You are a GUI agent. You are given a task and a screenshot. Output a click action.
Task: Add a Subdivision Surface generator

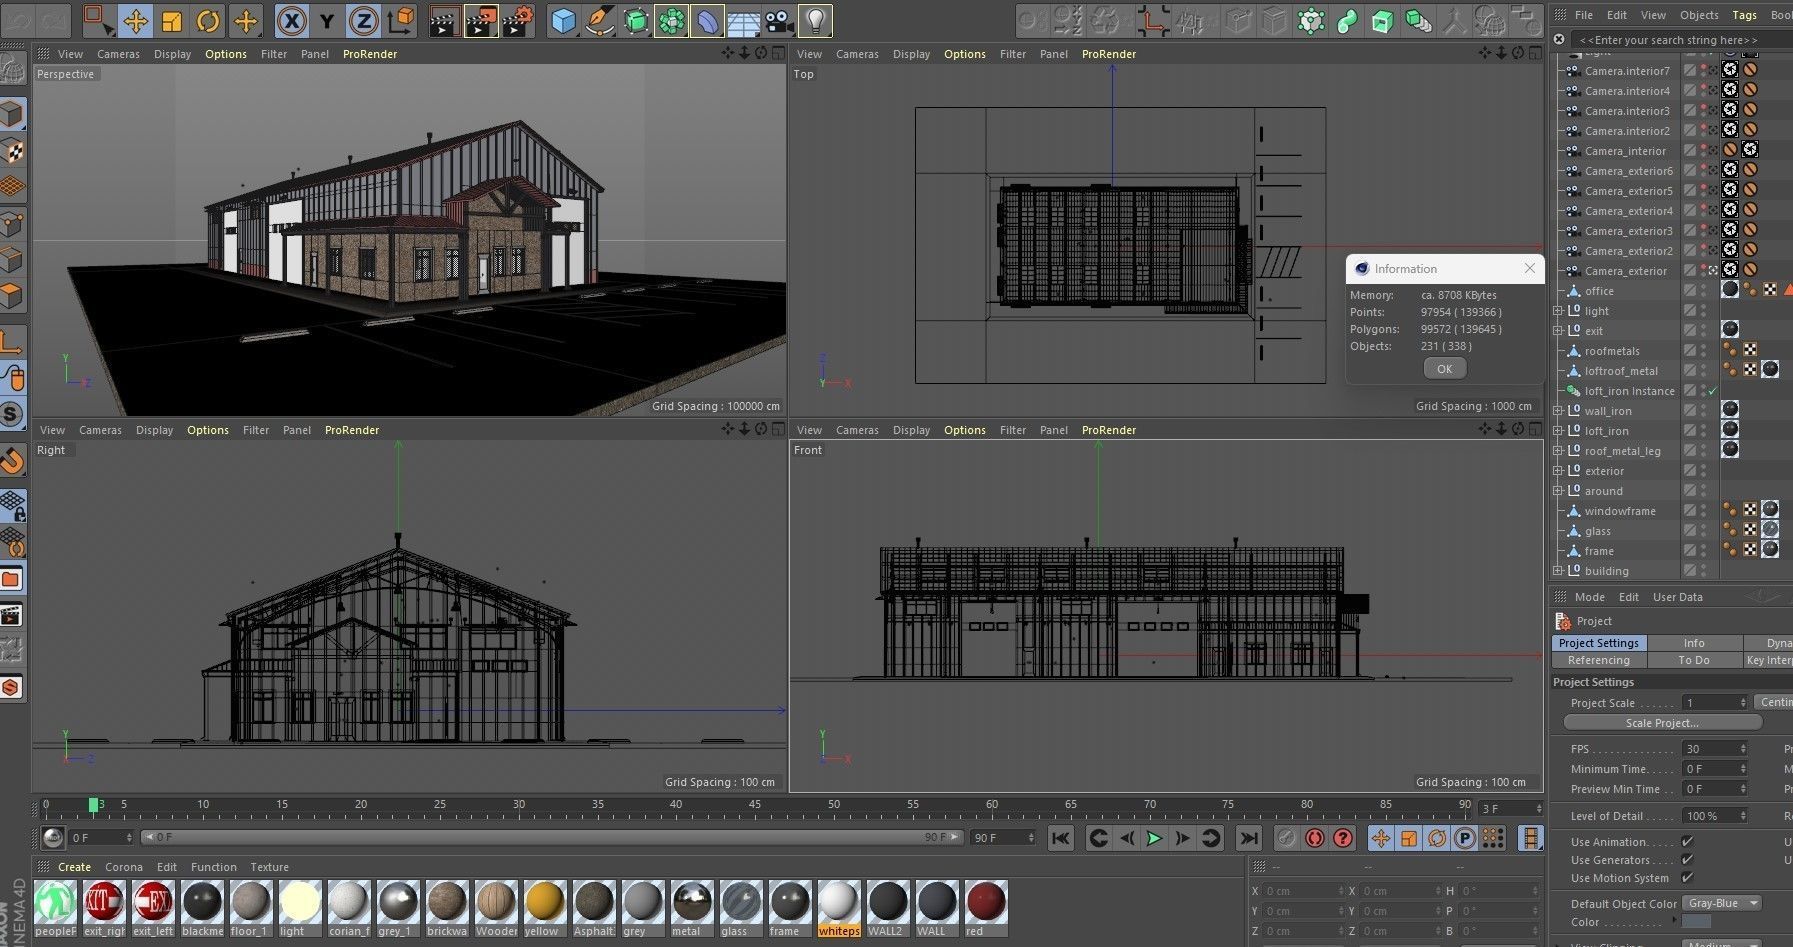636,20
